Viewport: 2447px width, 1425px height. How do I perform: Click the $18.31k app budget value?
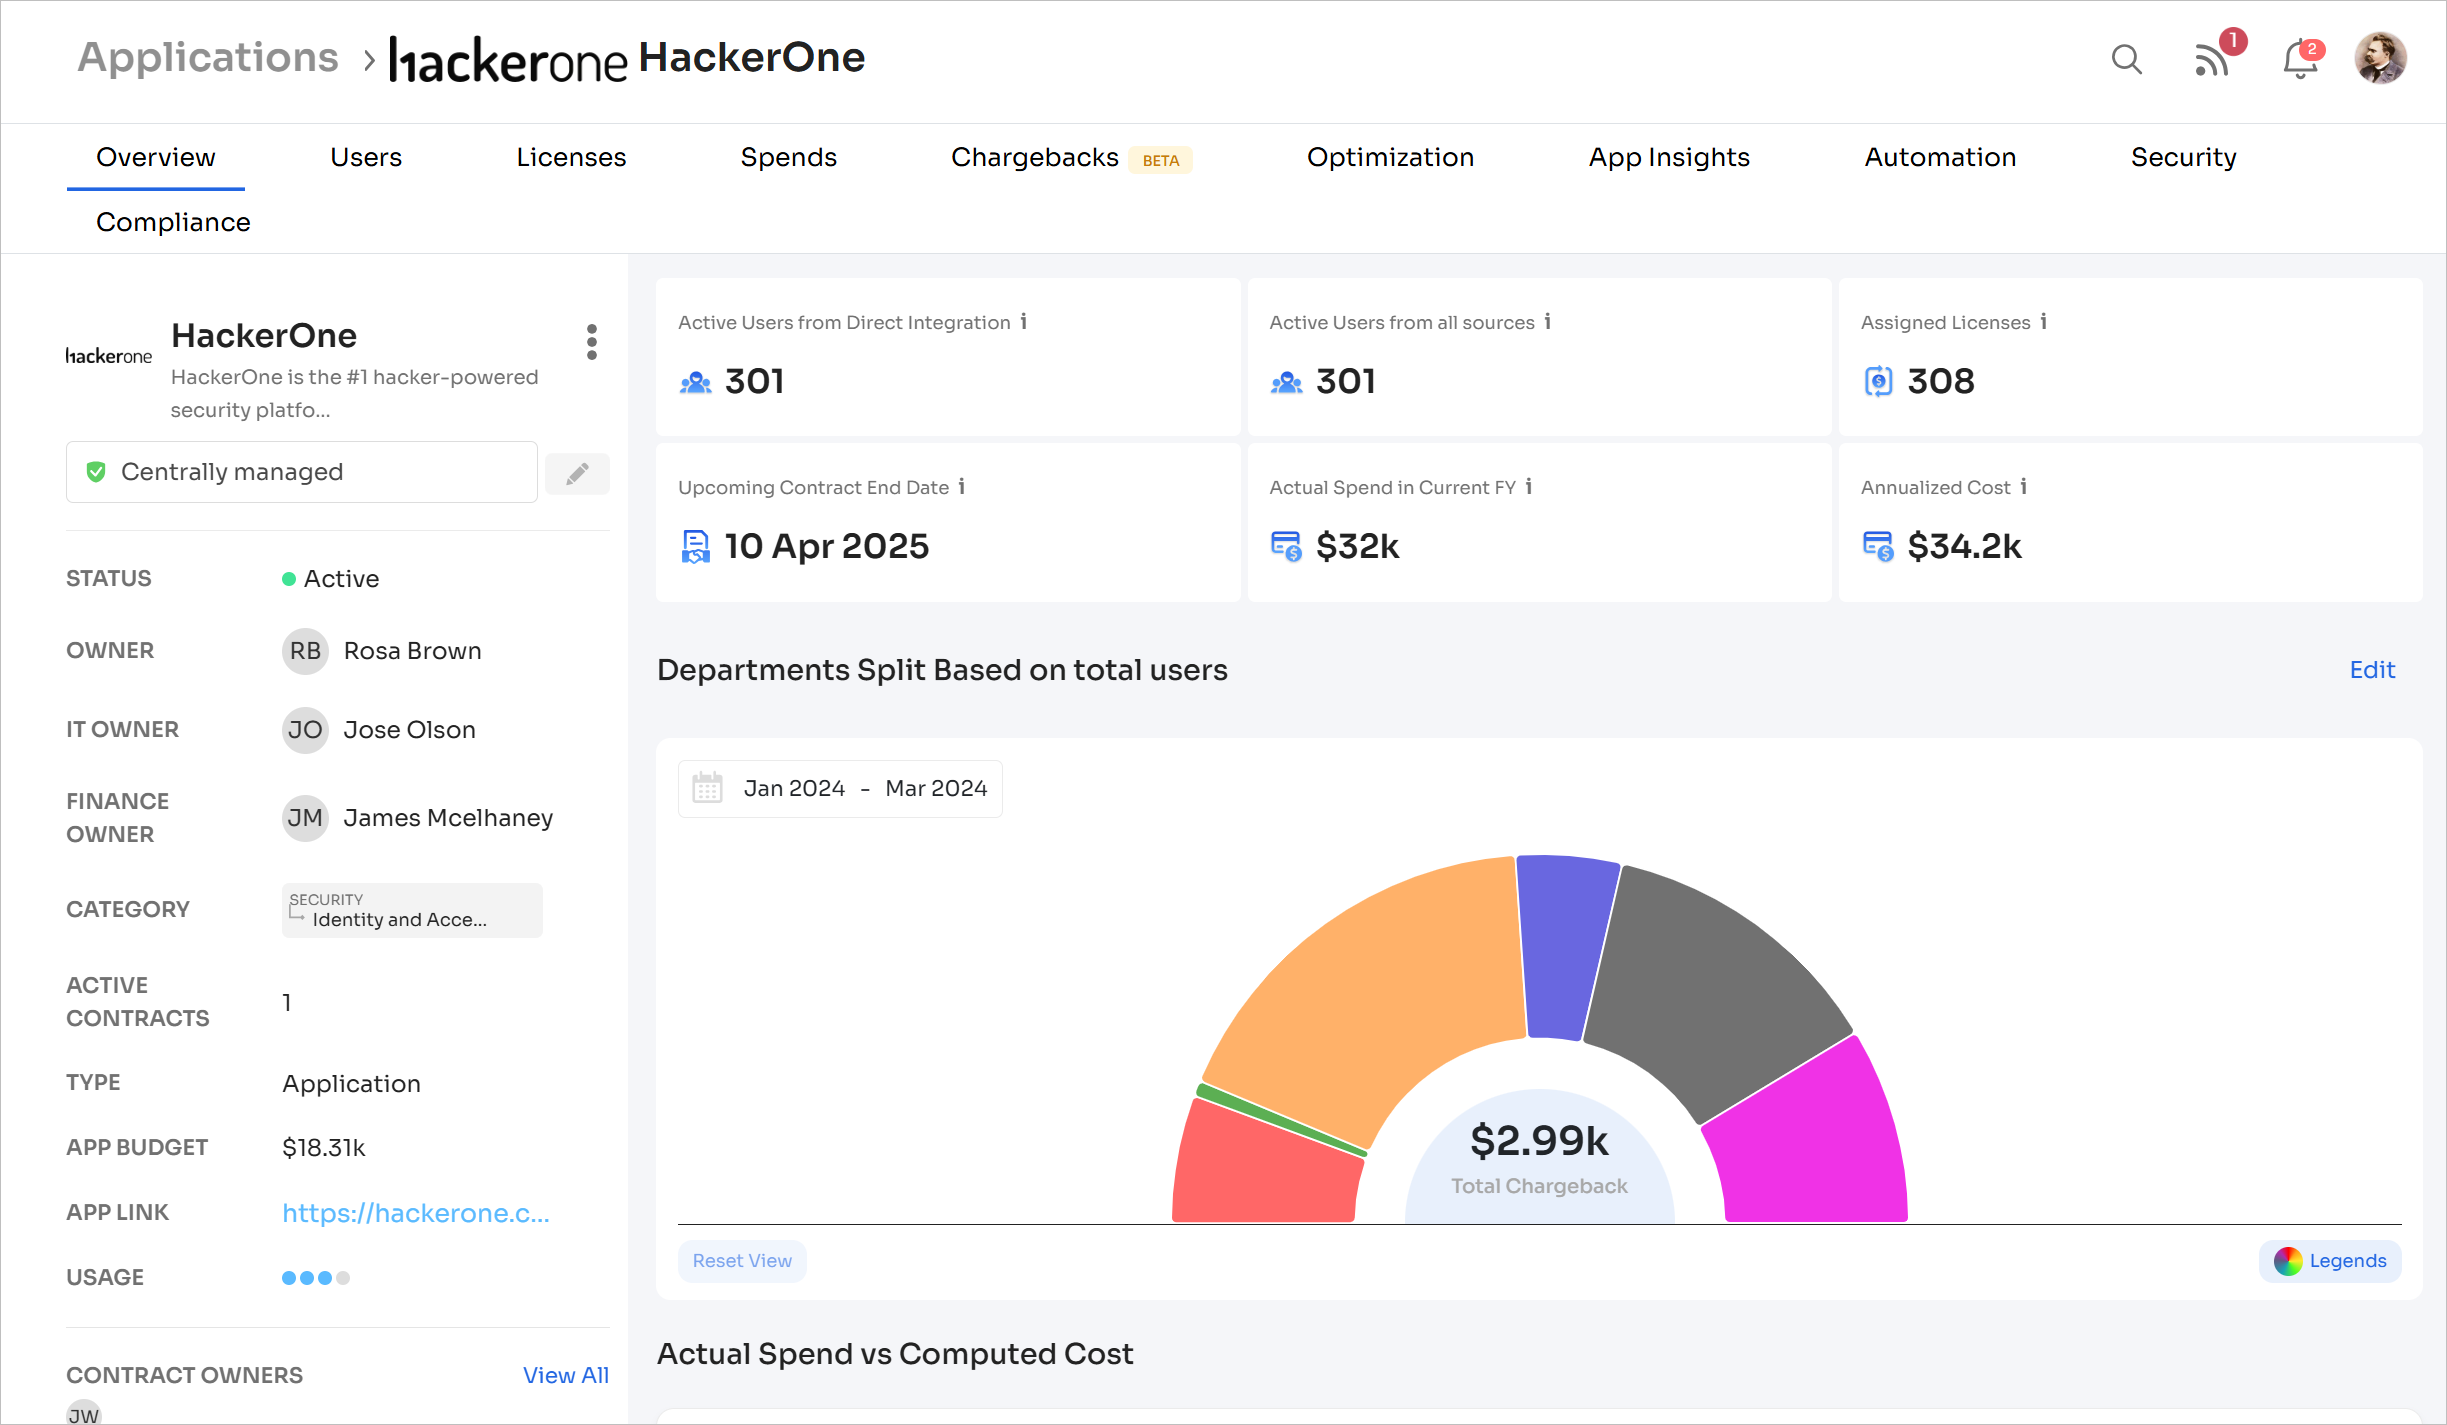324,1148
